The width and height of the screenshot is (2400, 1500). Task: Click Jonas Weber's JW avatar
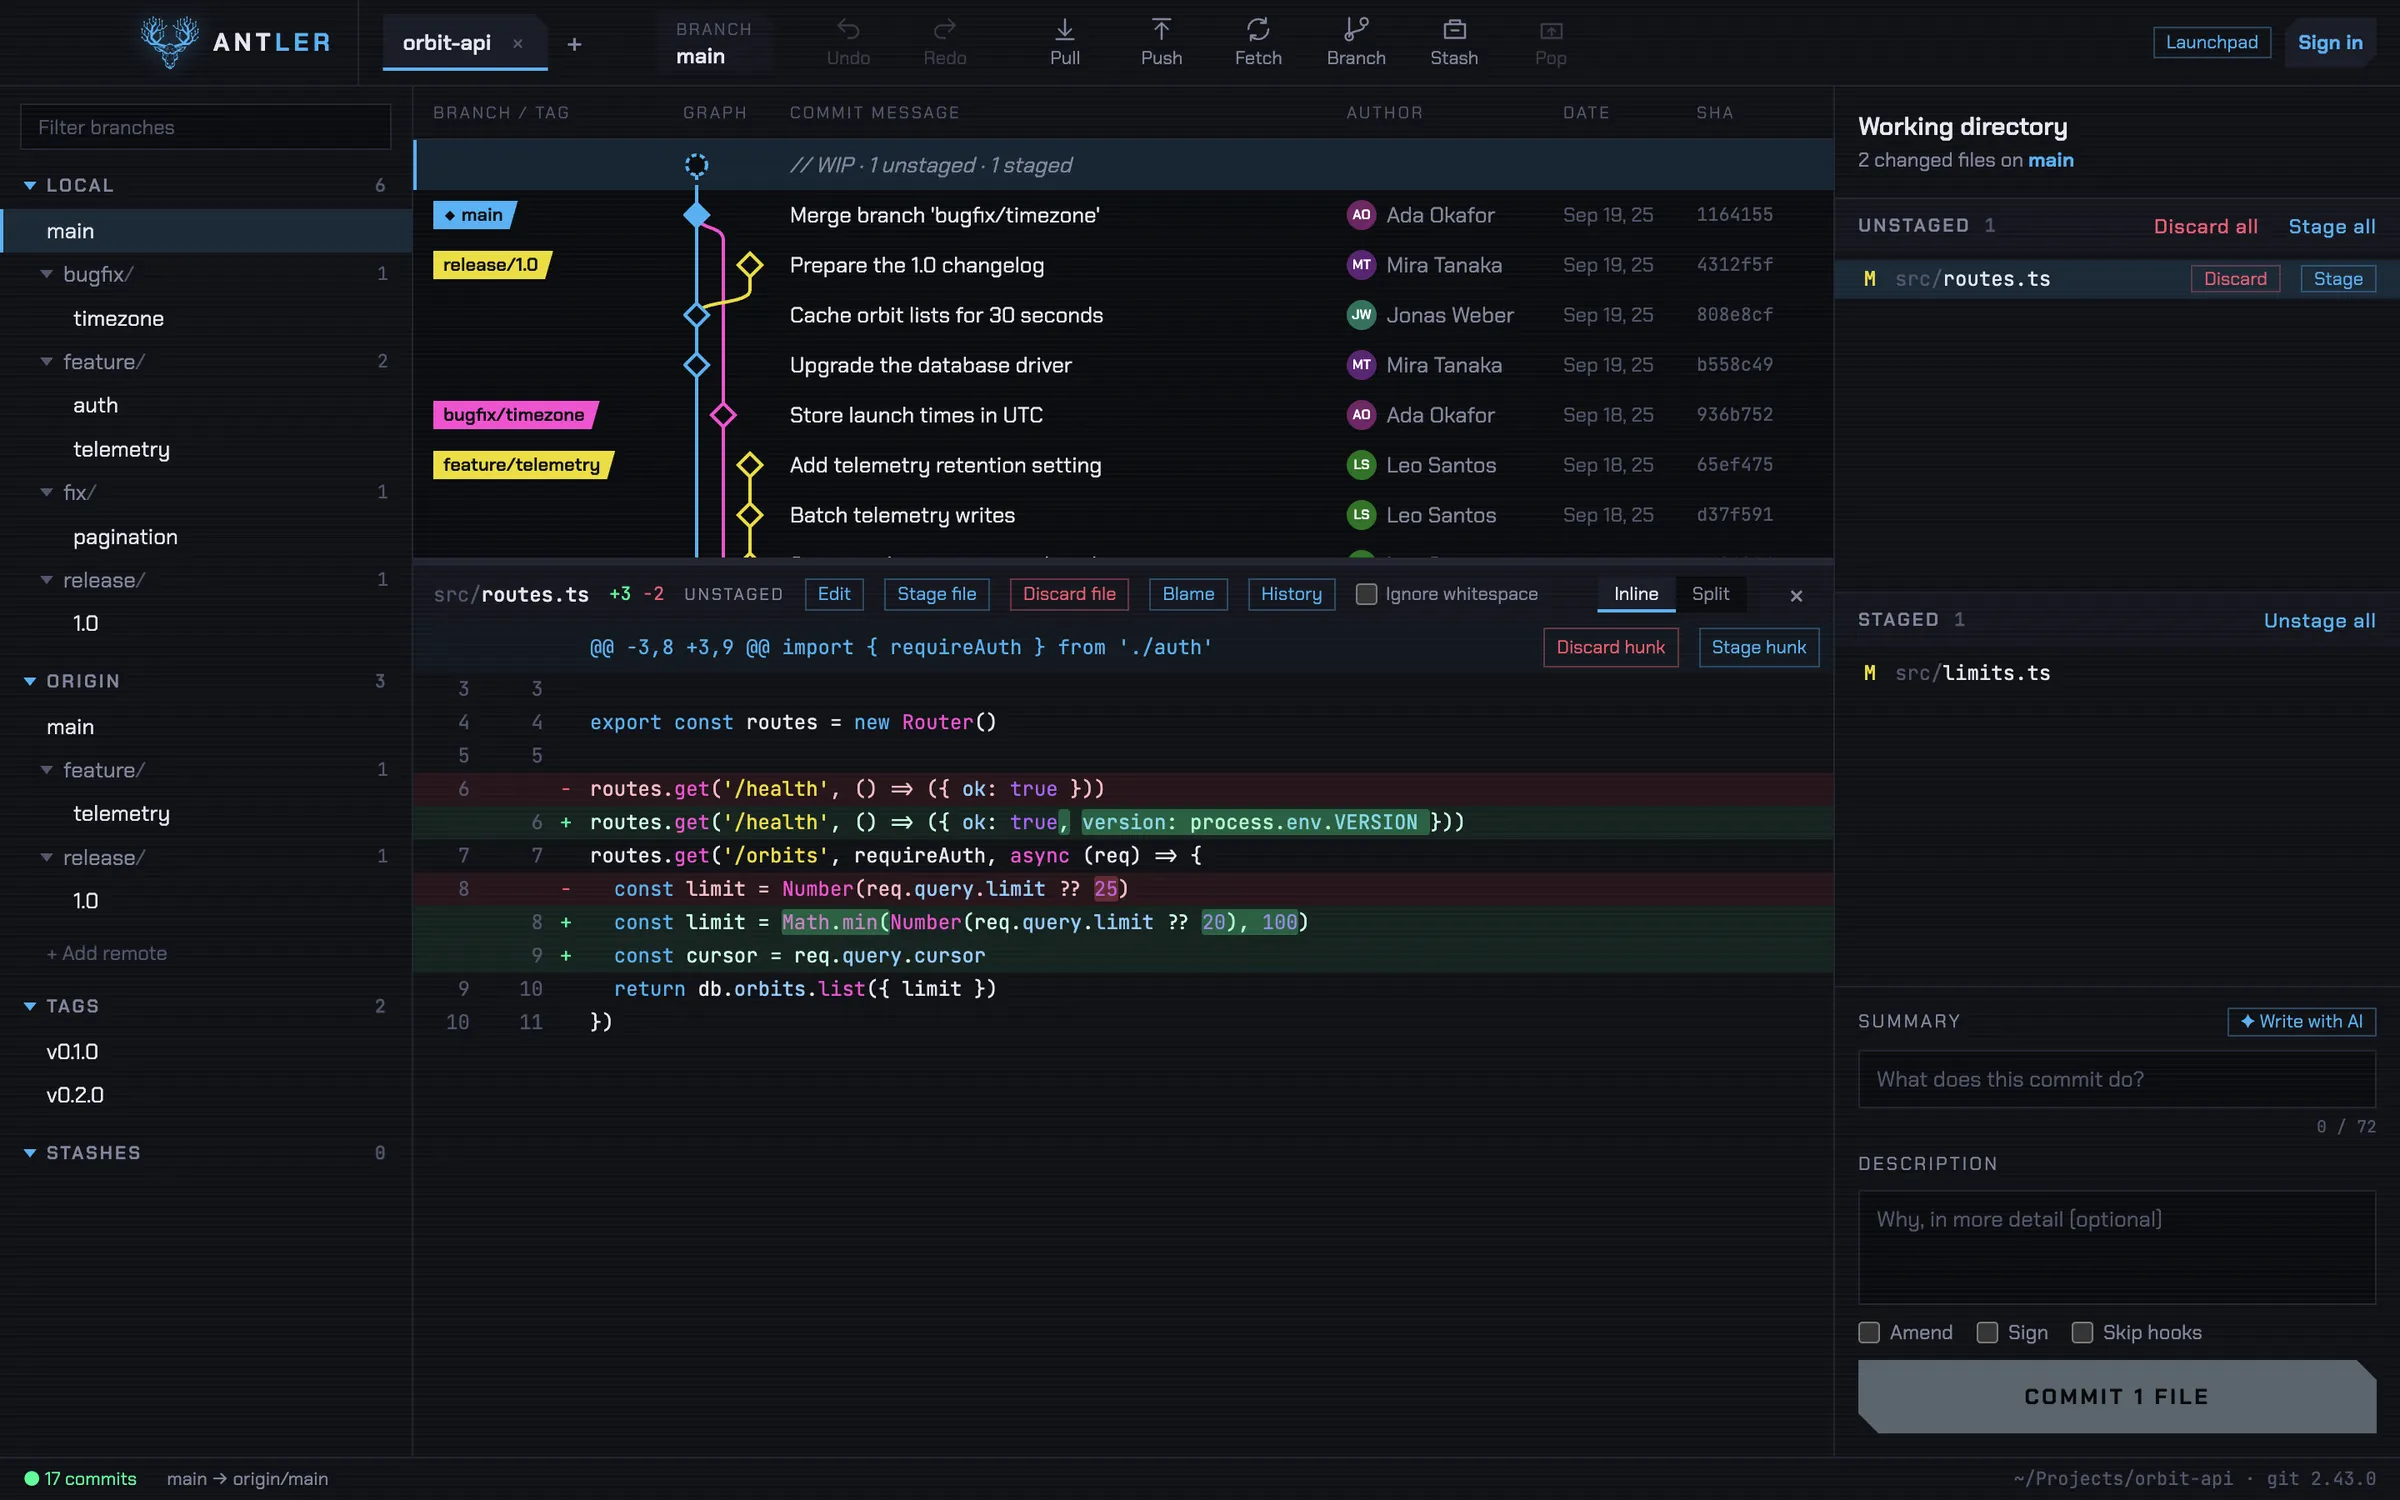coord(1361,315)
